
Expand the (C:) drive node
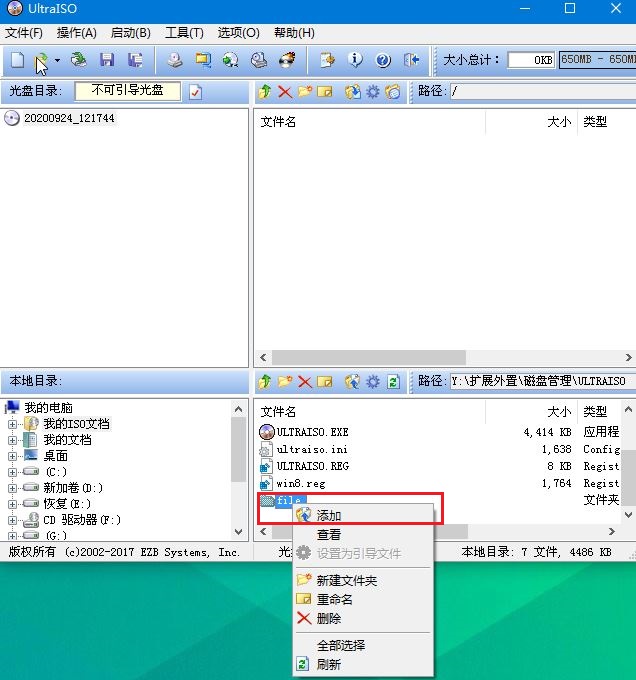[12, 472]
